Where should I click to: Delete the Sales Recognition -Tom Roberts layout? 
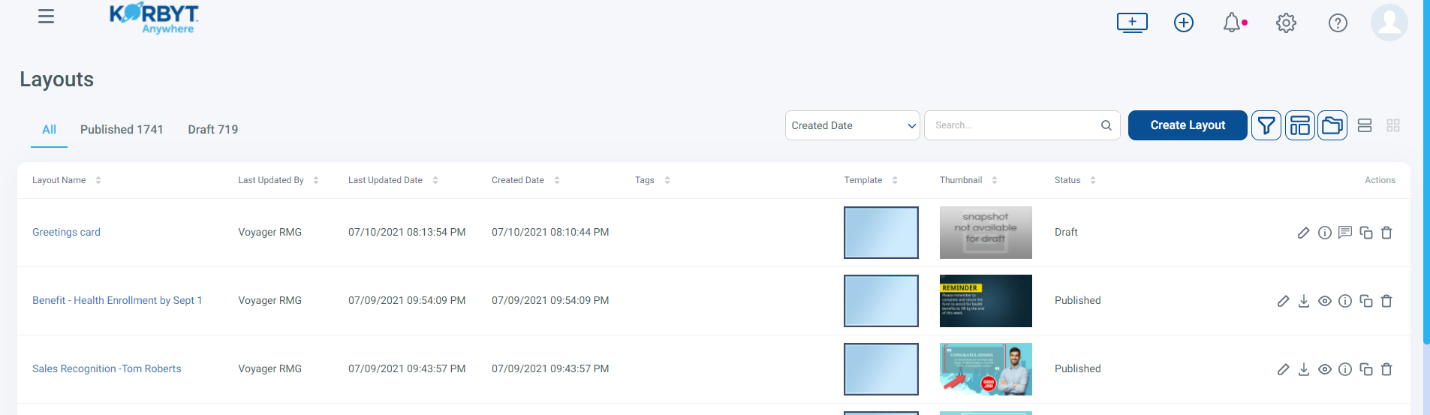point(1386,369)
